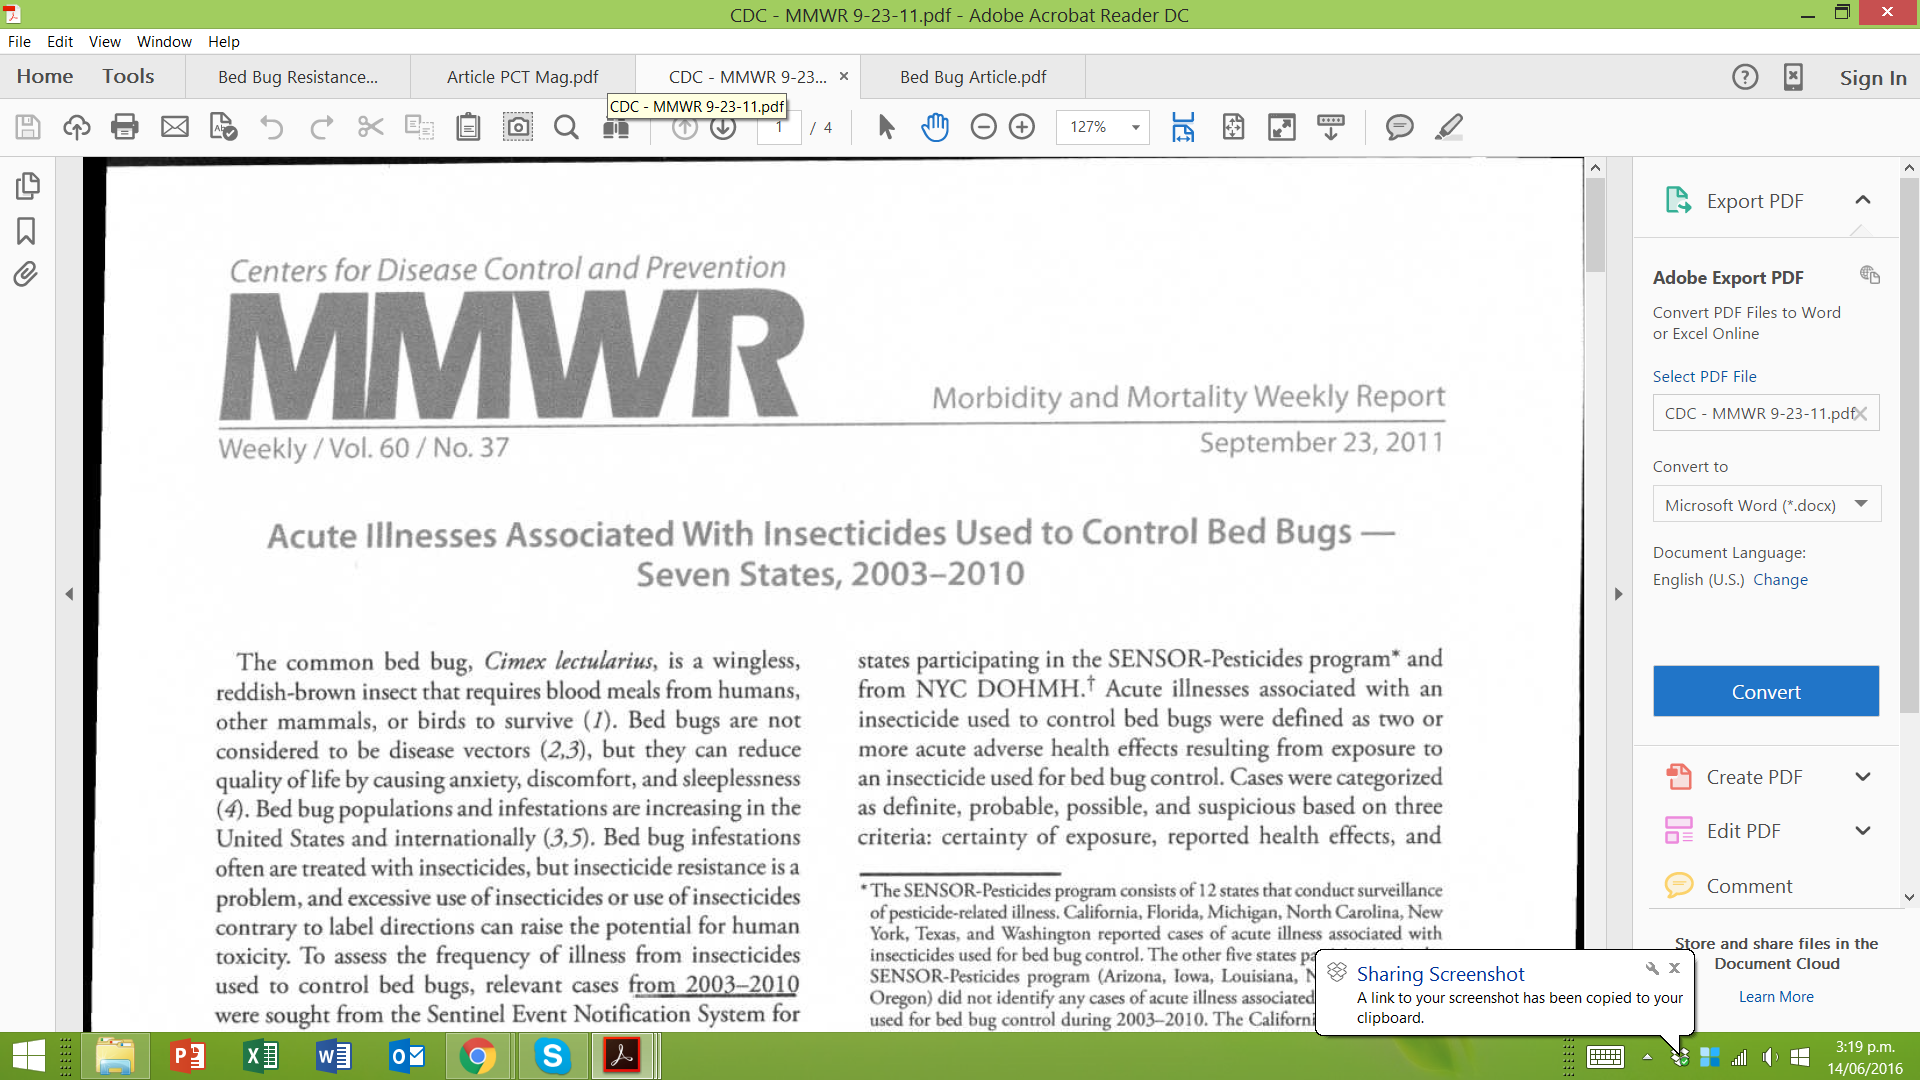Click the page number input field

[779, 127]
